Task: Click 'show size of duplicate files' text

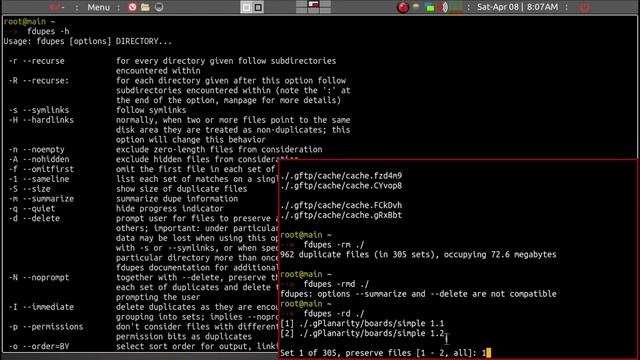Action: coord(182,189)
